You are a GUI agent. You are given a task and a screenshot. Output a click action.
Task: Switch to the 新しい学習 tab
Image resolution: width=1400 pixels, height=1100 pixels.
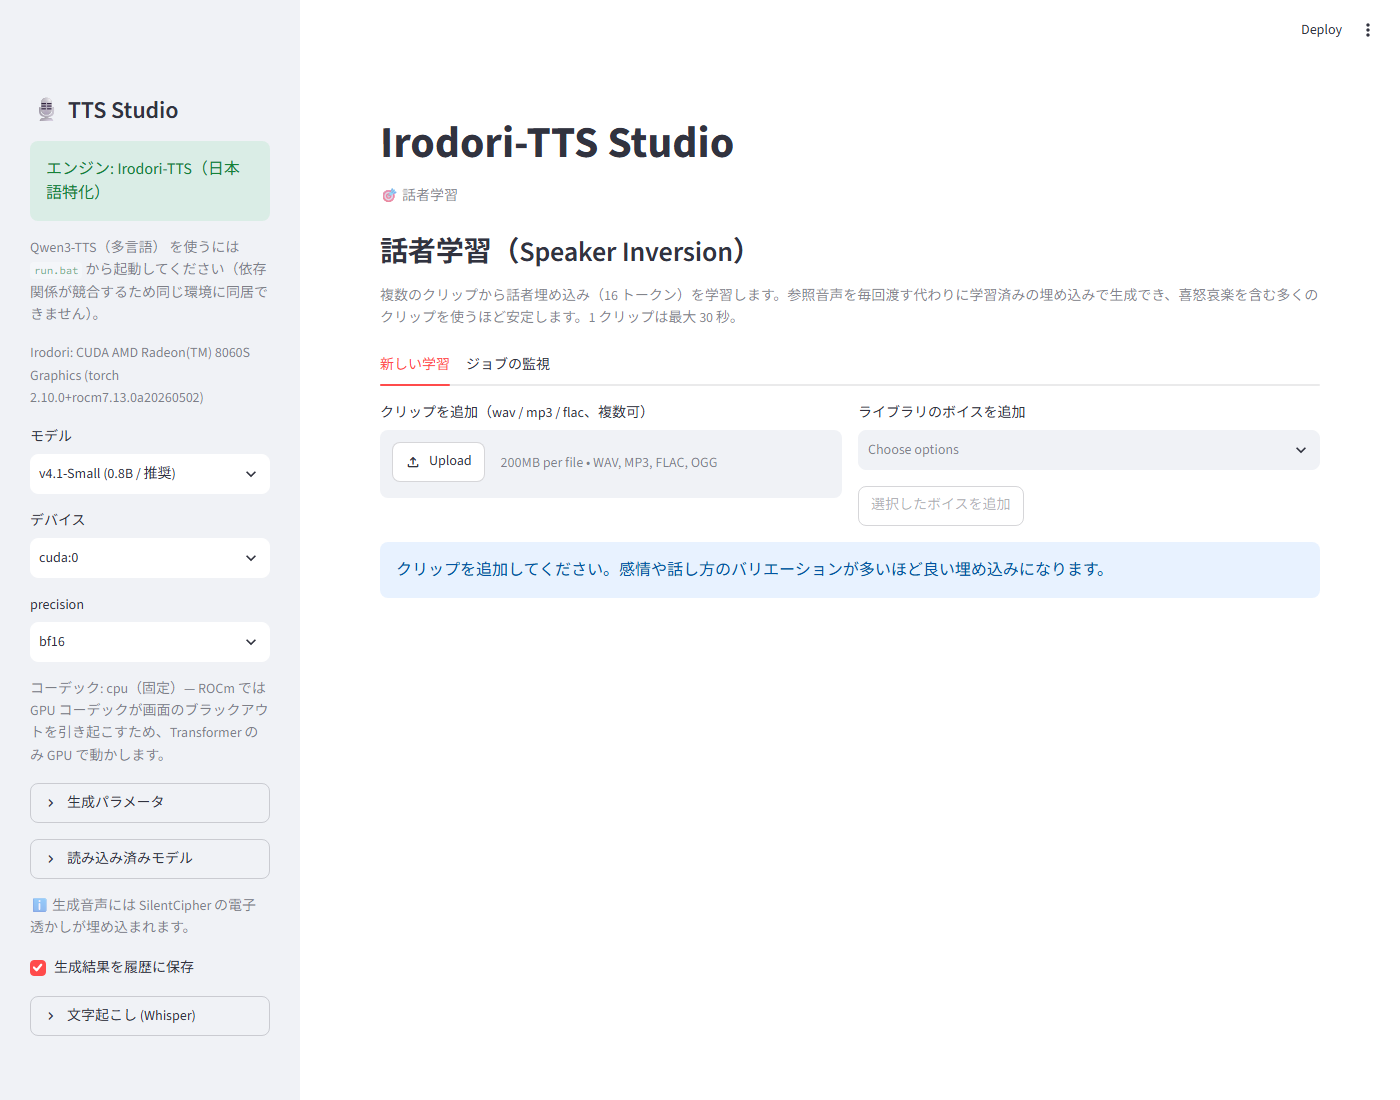(415, 364)
